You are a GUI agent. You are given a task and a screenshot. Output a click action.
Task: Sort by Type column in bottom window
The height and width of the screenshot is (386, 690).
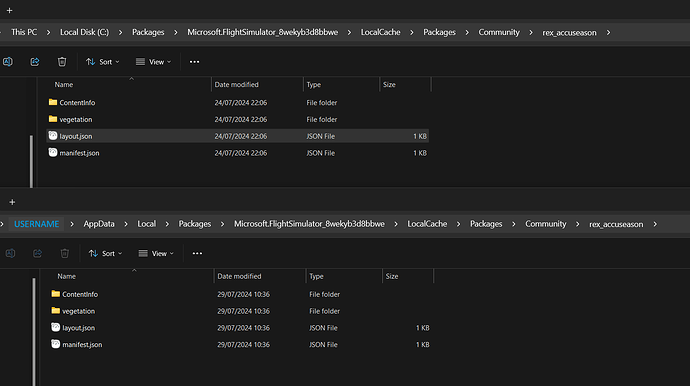point(316,276)
